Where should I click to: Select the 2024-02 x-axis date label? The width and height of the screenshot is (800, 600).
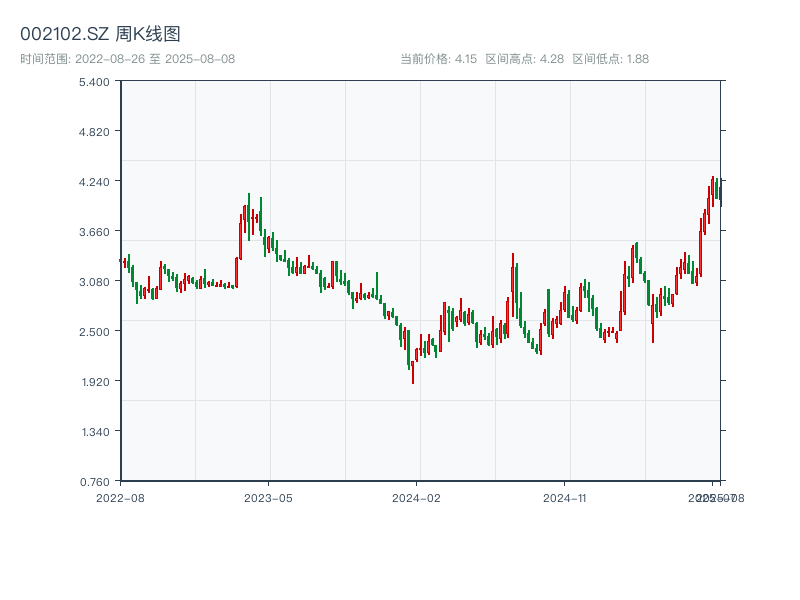point(418,497)
